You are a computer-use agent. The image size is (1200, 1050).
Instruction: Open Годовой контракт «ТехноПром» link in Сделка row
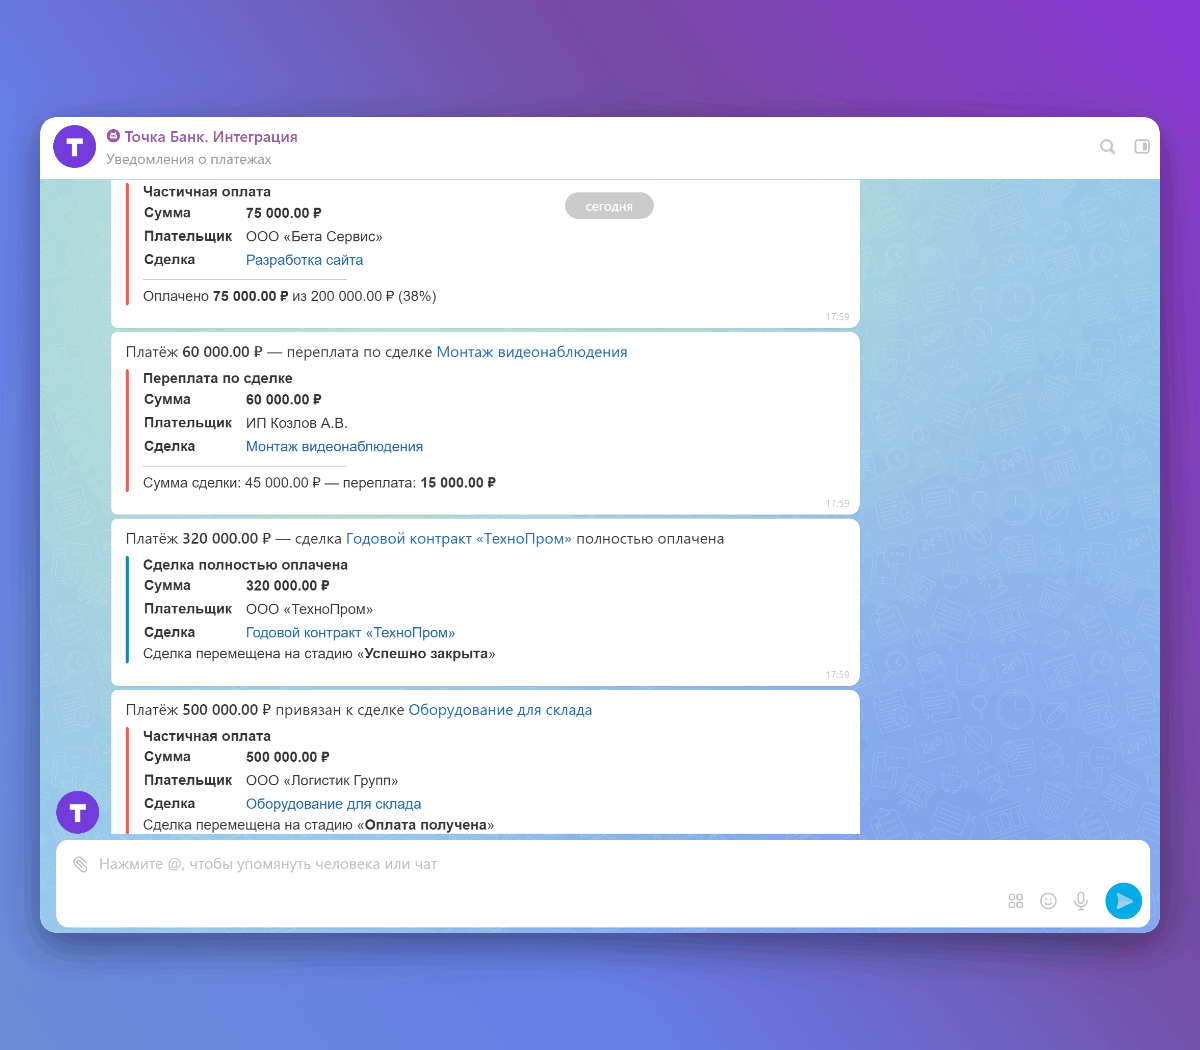350,633
